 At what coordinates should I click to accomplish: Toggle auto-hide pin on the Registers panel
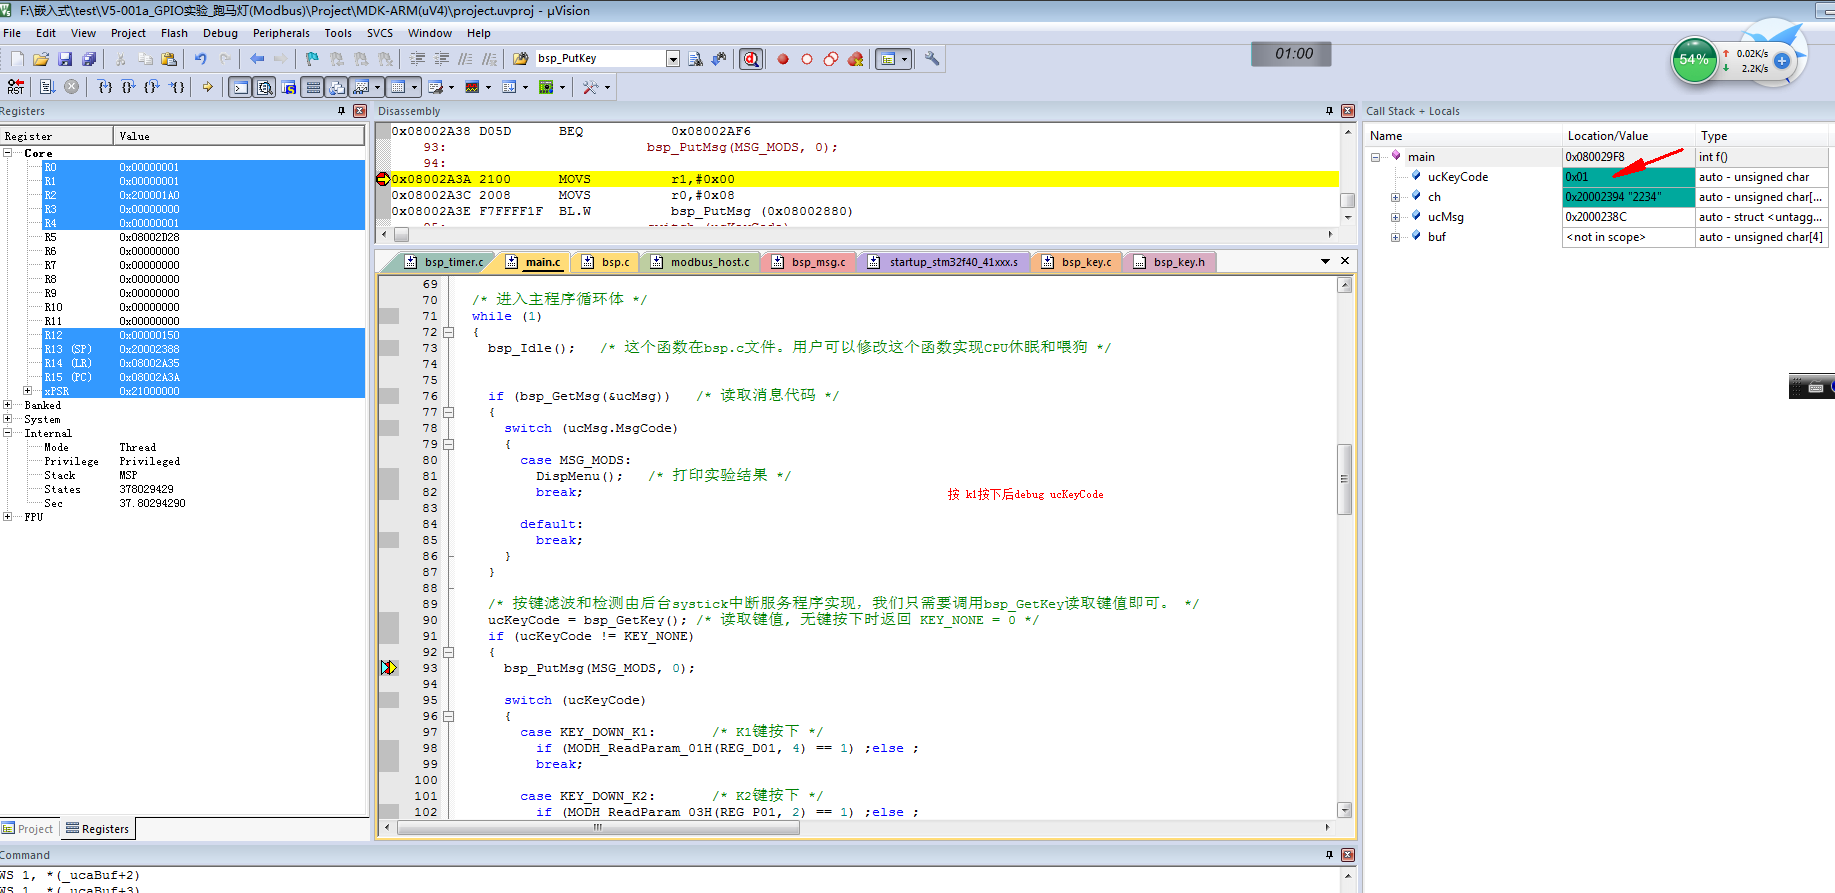(341, 111)
